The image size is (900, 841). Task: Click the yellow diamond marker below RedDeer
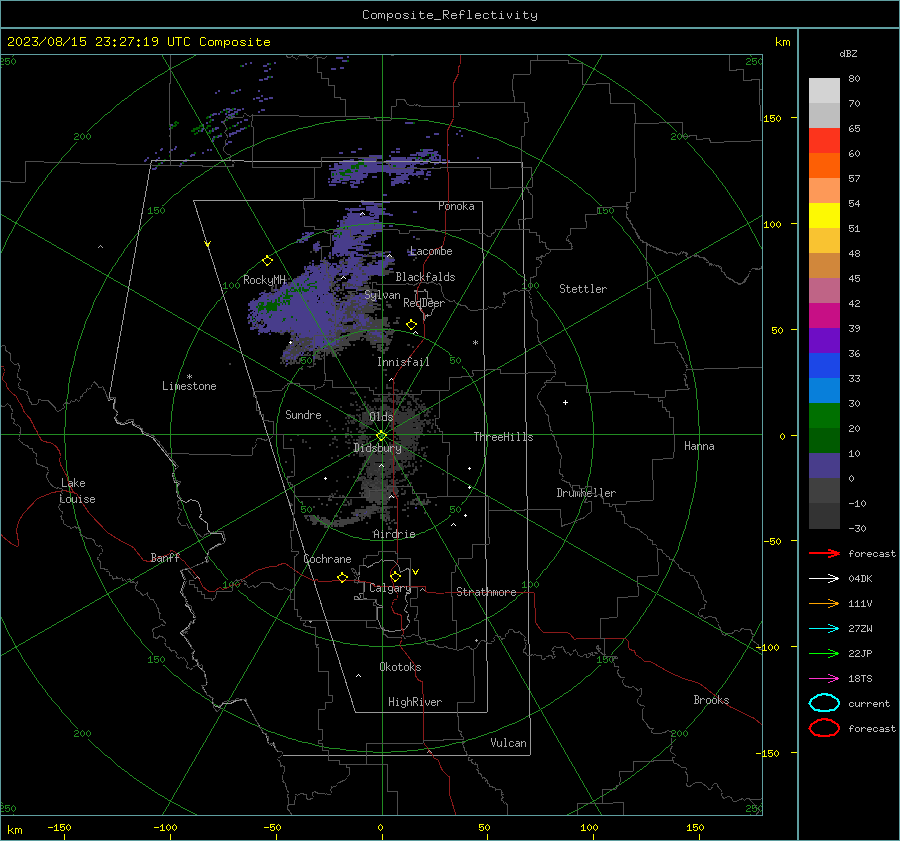[411, 325]
